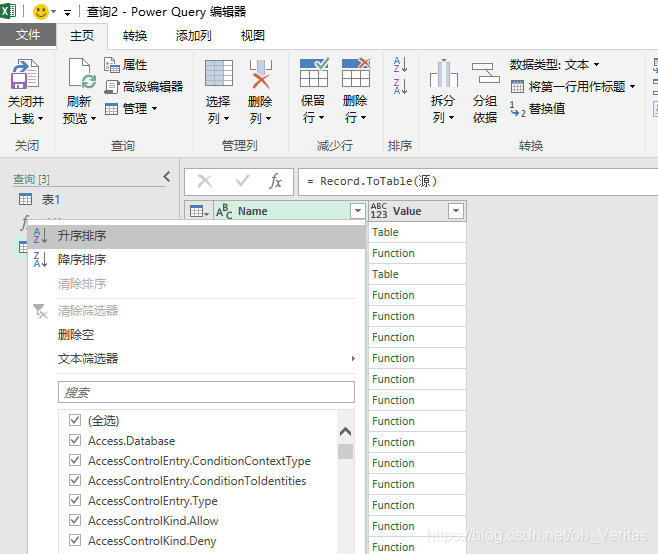Click the table corner menu icon

point(199,211)
